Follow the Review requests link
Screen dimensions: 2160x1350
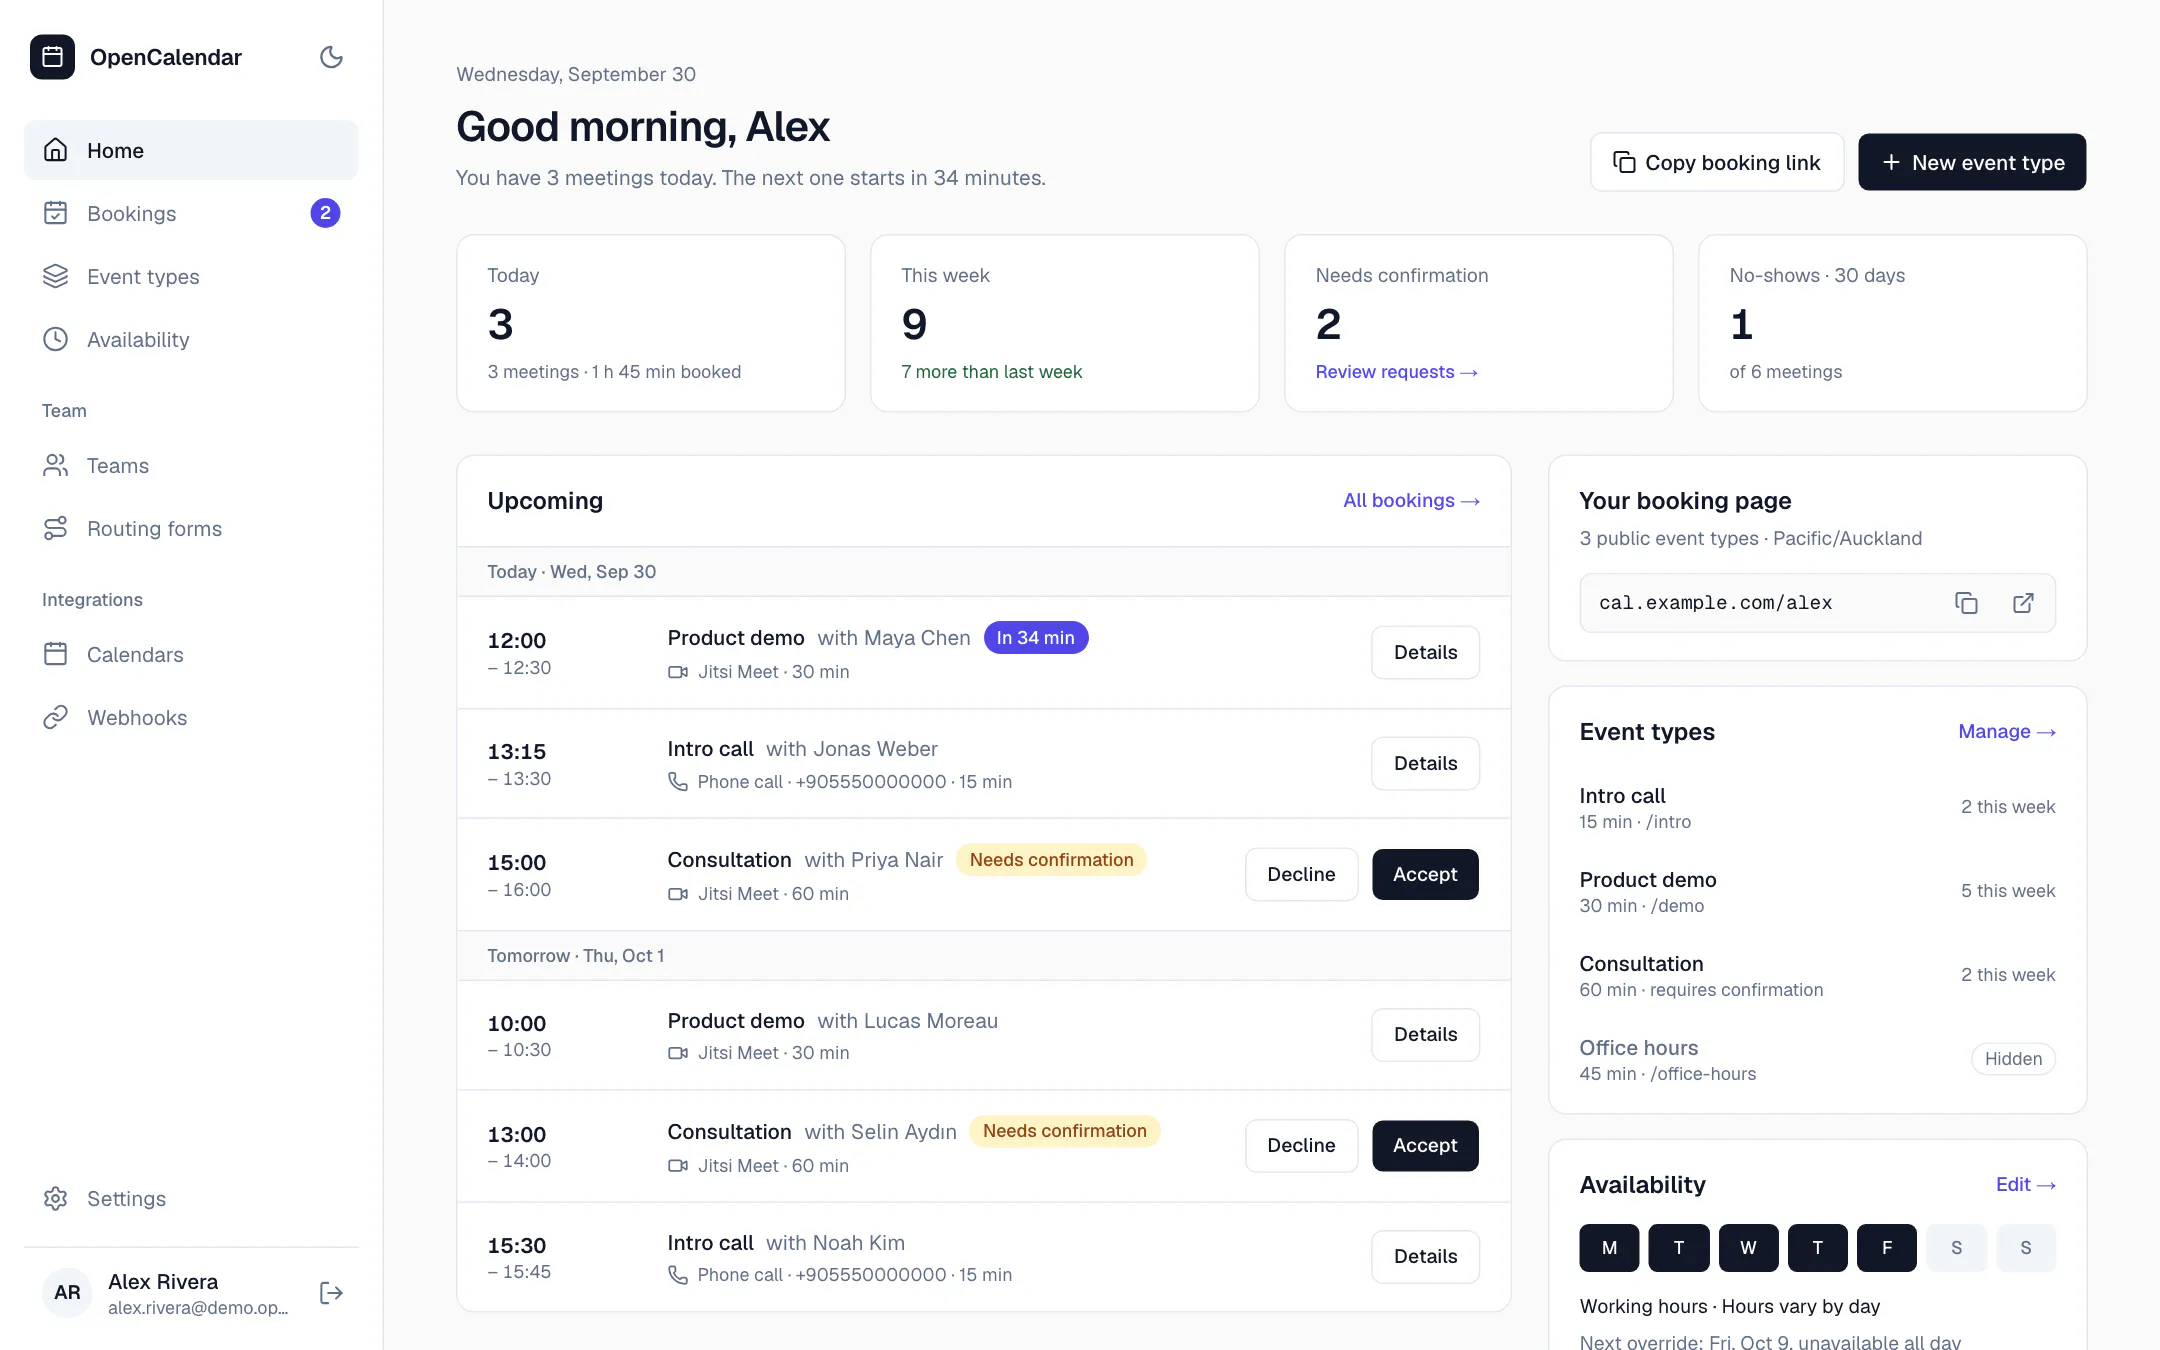tap(1396, 372)
